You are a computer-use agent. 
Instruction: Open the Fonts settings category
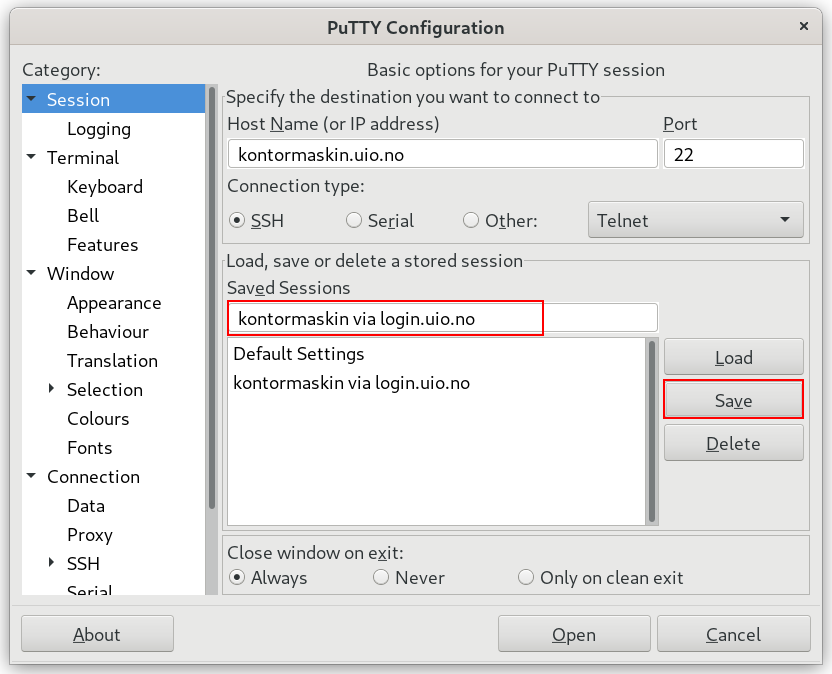[x=90, y=448]
